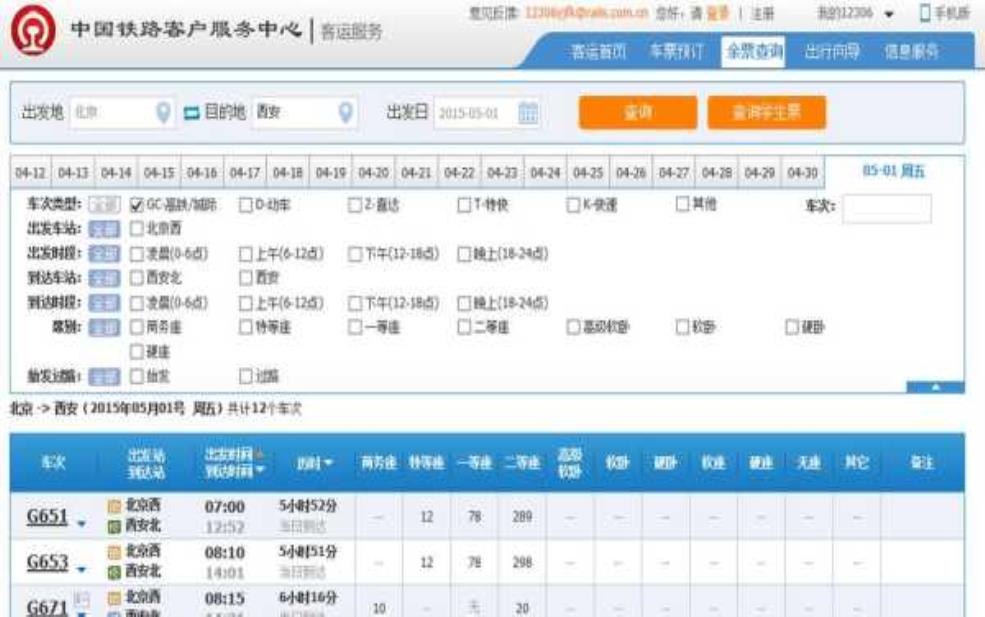Check the 一等座 seat class box
This screenshot has width=985, height=617.
(x=355, y=327)
